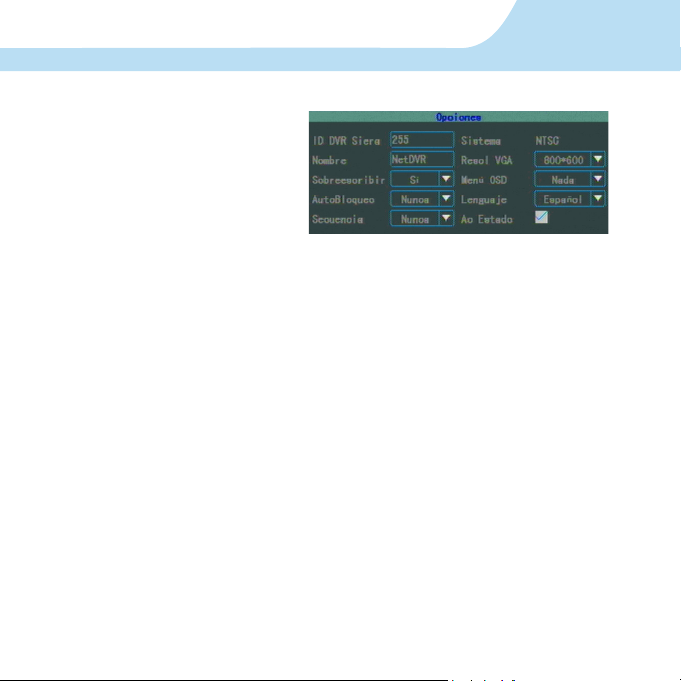The image size is (681, 681).
Task: Open the Lenguaje dropdown set to Español
Action: tap(569, 199)
